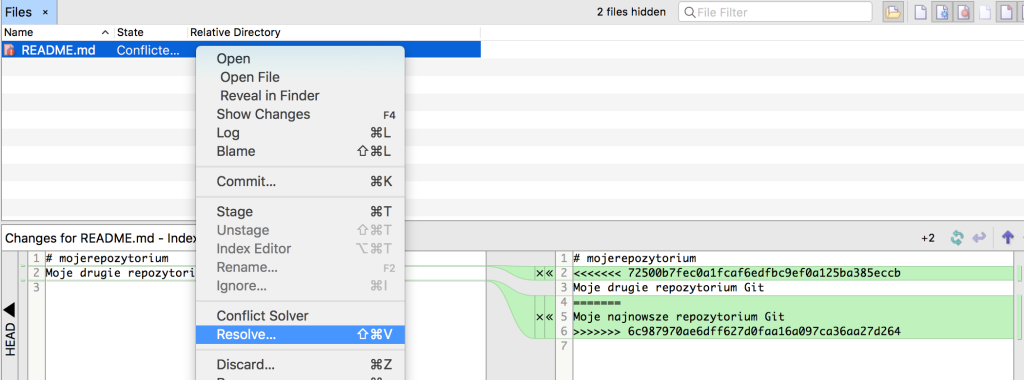Click the upper green change marker in right strip
The height and width of the screenshot is (380, 1024).
click(x=1019, y=273)
